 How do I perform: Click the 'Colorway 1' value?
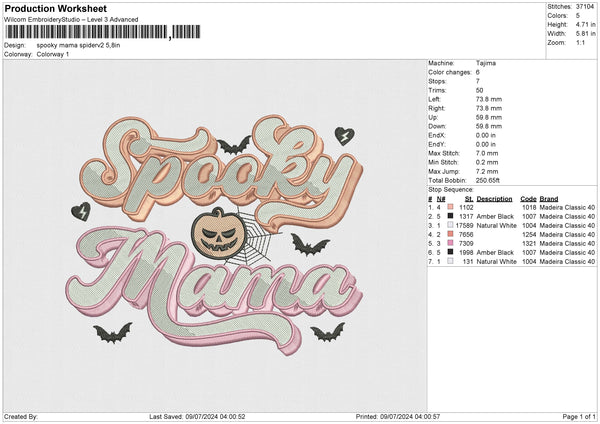point(53,54)
